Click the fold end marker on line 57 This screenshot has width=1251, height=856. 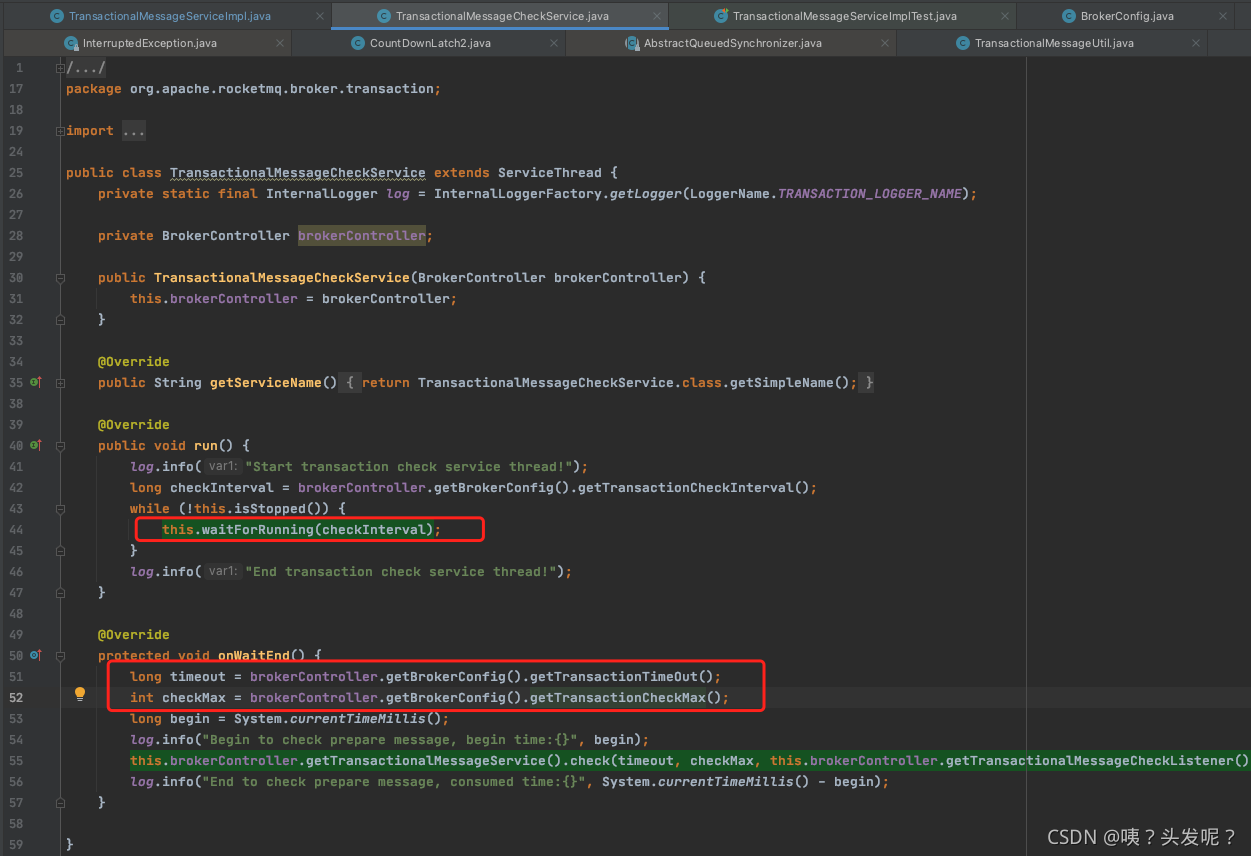tap(60, 802)
